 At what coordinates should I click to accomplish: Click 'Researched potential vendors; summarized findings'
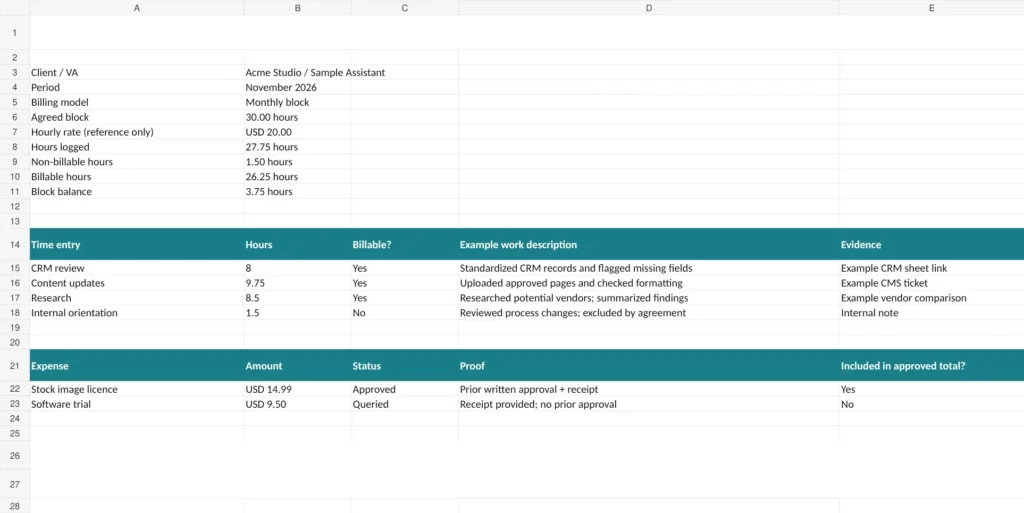pyautogui.click(x=648, y=298)
